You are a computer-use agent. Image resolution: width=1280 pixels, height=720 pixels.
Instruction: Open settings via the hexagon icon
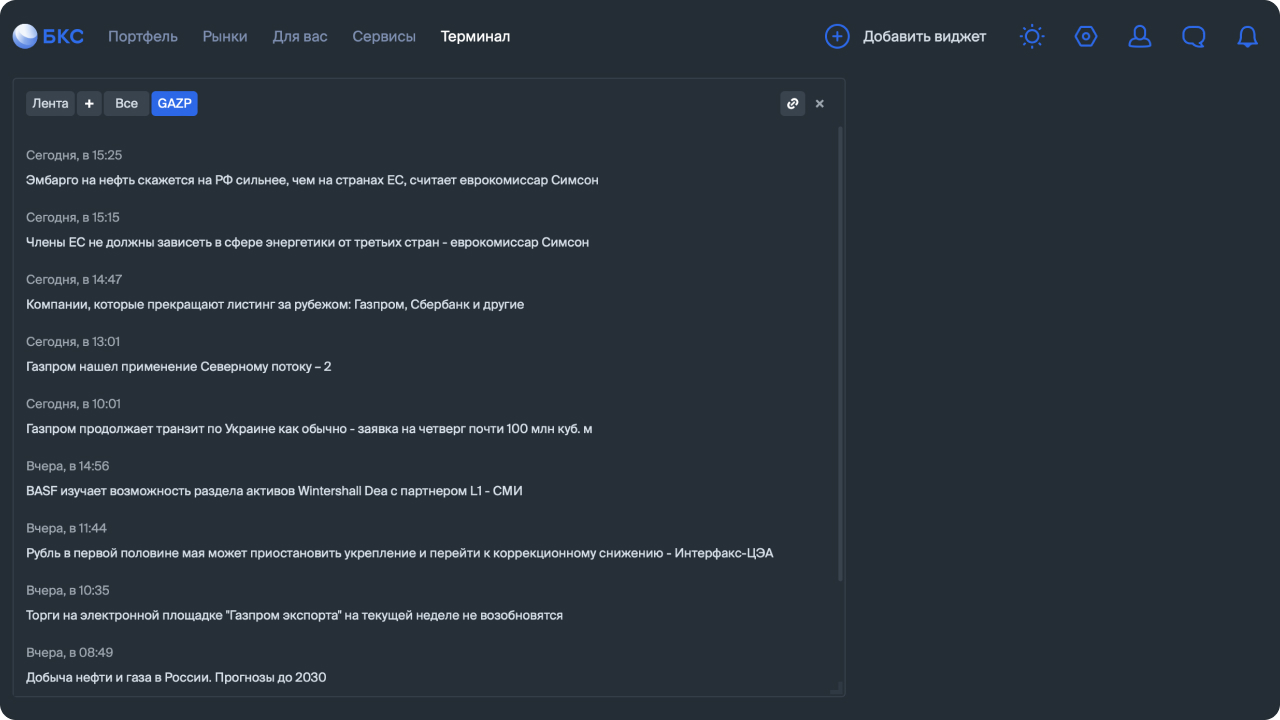tap(1086, 37)
